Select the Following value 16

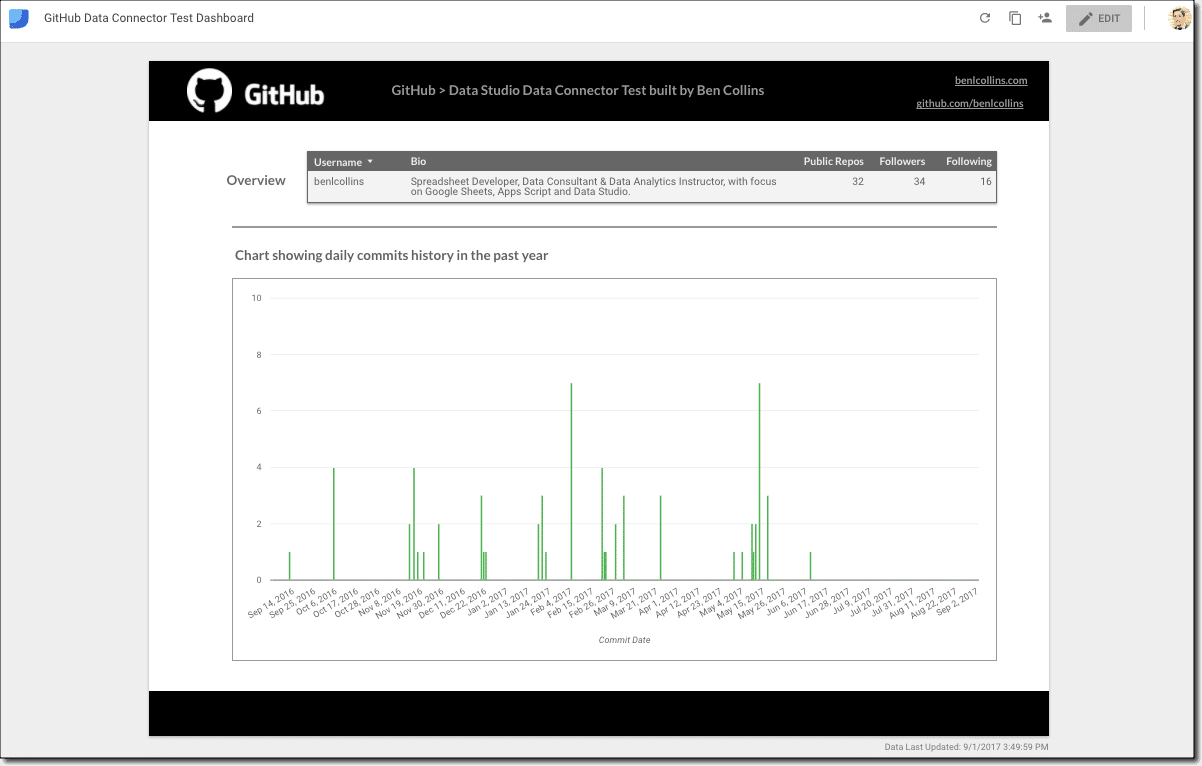pos(986,182)
